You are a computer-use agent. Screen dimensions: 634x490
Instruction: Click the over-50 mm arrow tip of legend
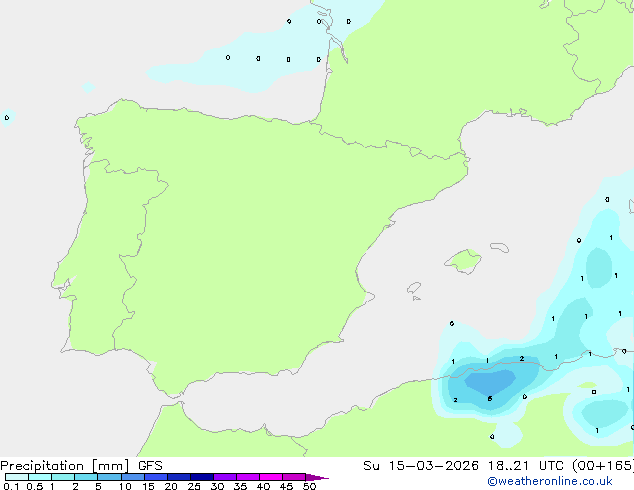[x=317, y=477]
